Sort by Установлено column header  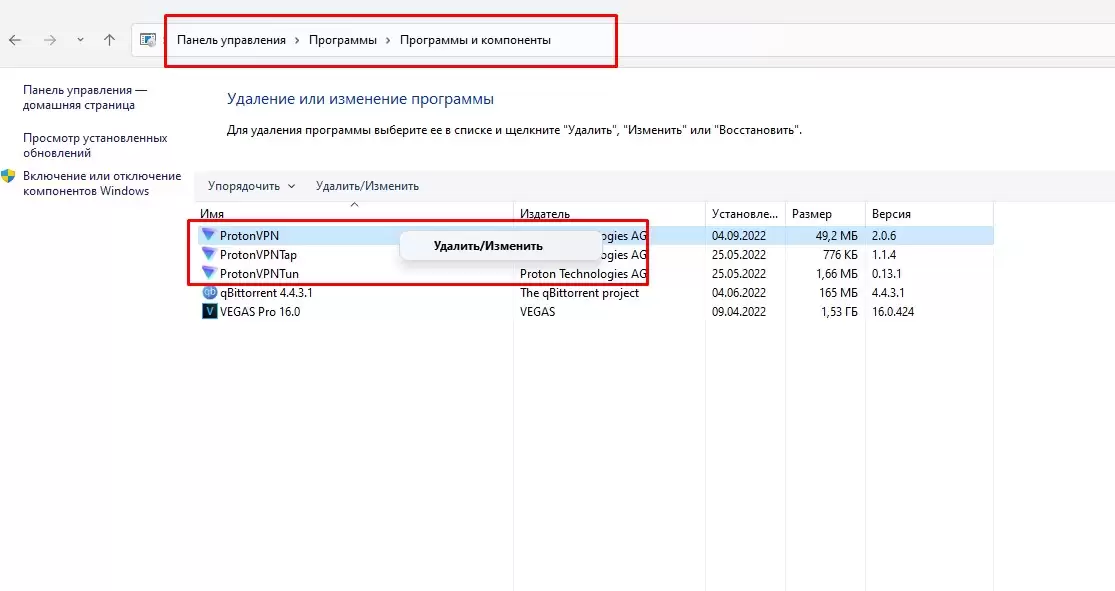point(745,214)
